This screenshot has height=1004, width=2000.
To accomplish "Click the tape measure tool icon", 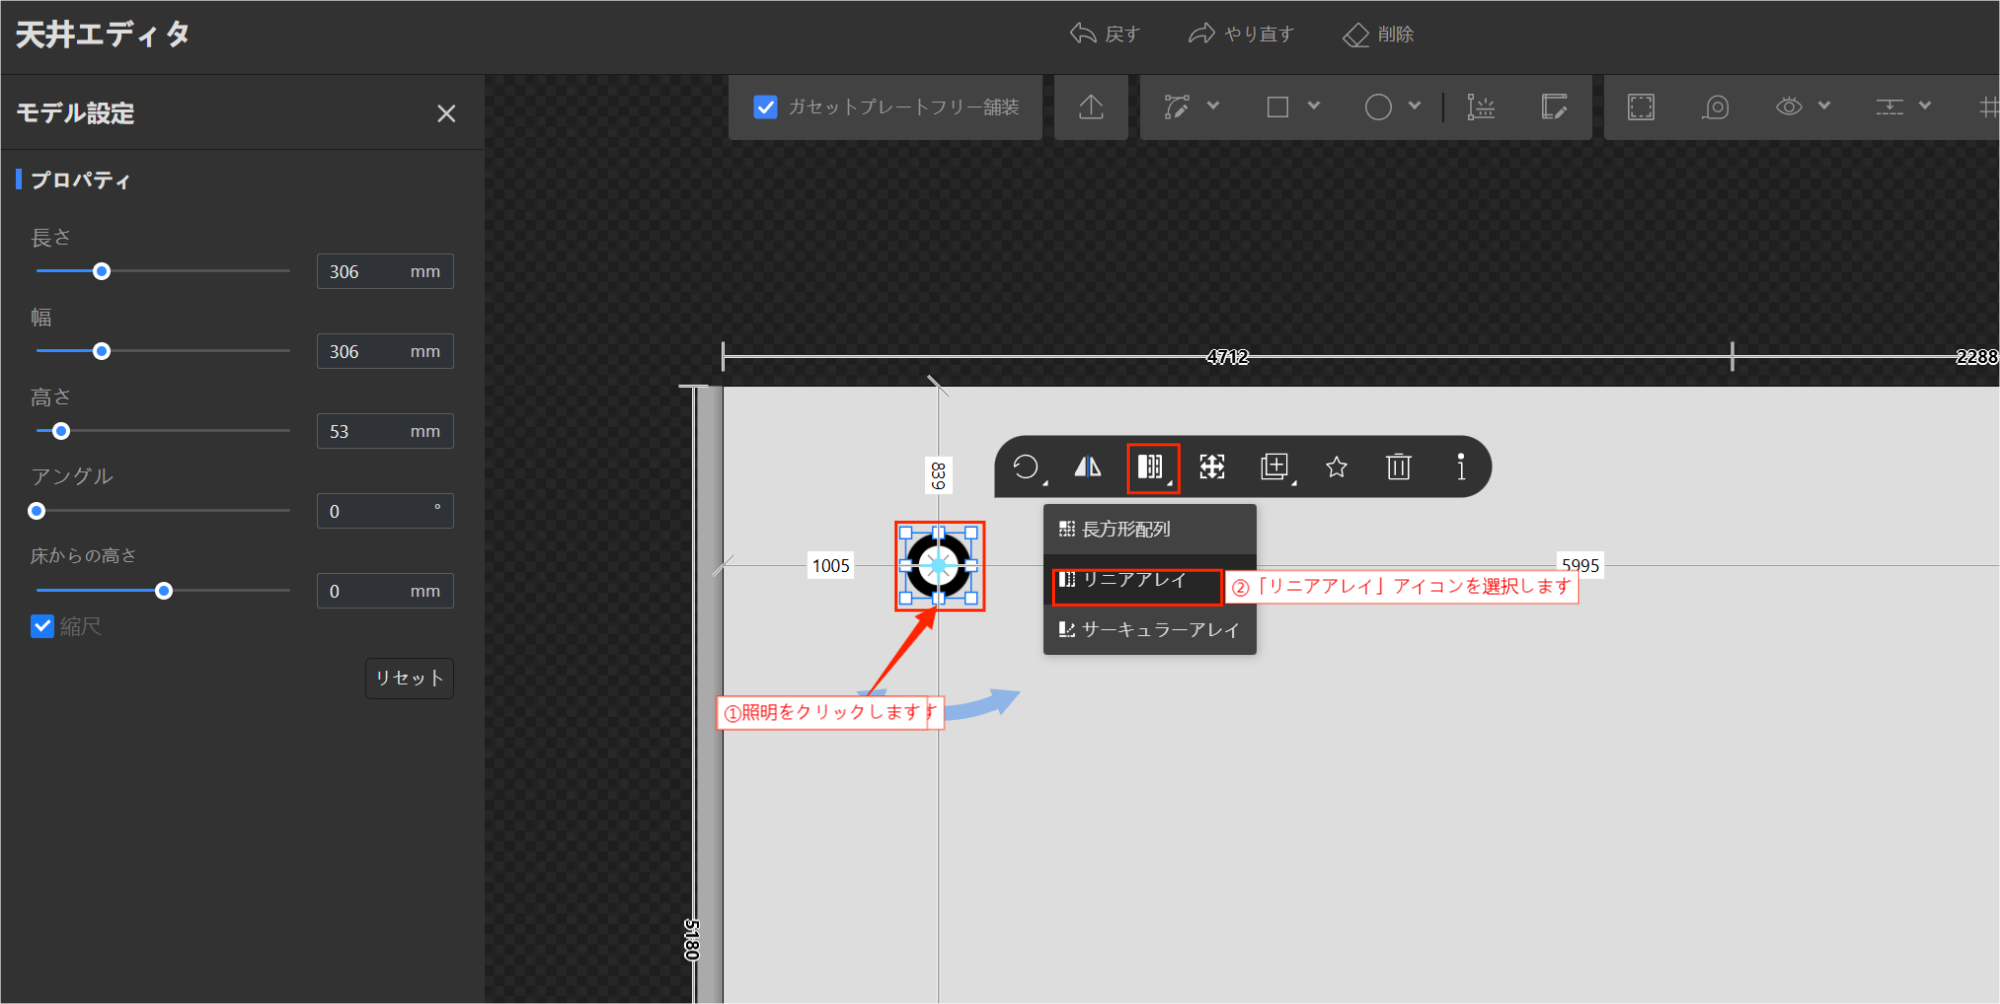I will (x=1716, y=107).
